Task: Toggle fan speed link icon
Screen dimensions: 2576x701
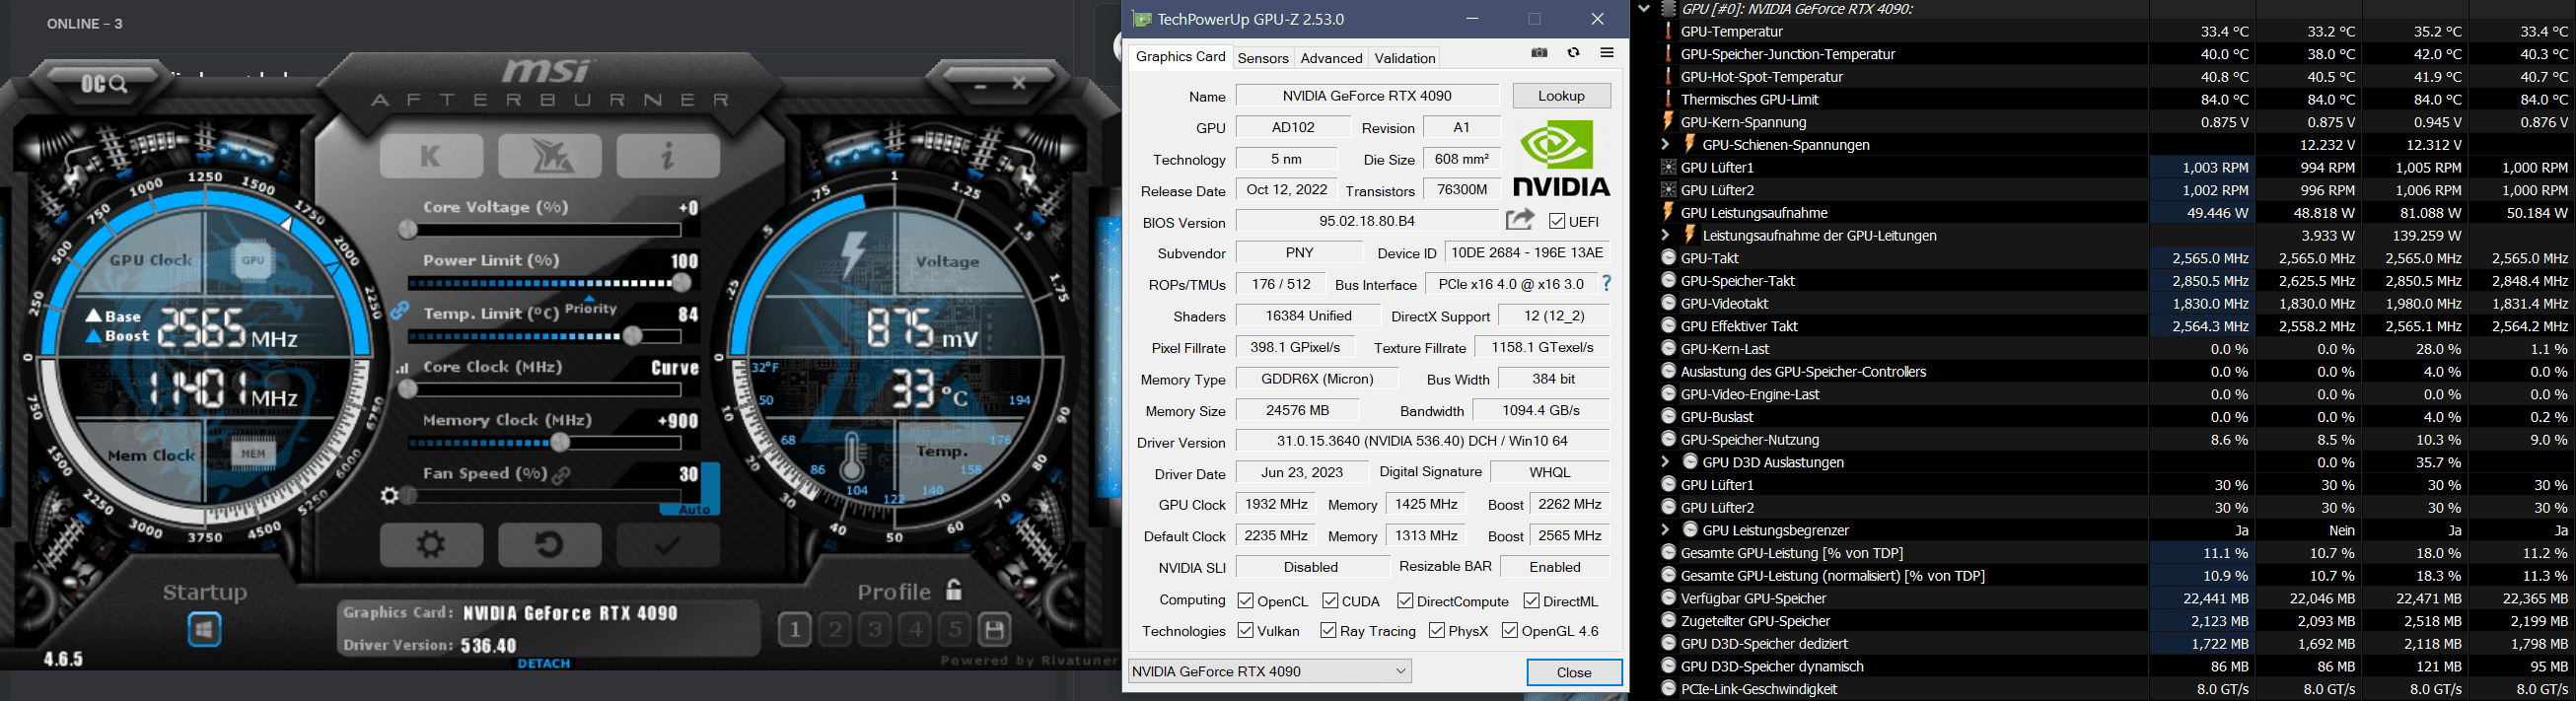Action: coord(563,475)
